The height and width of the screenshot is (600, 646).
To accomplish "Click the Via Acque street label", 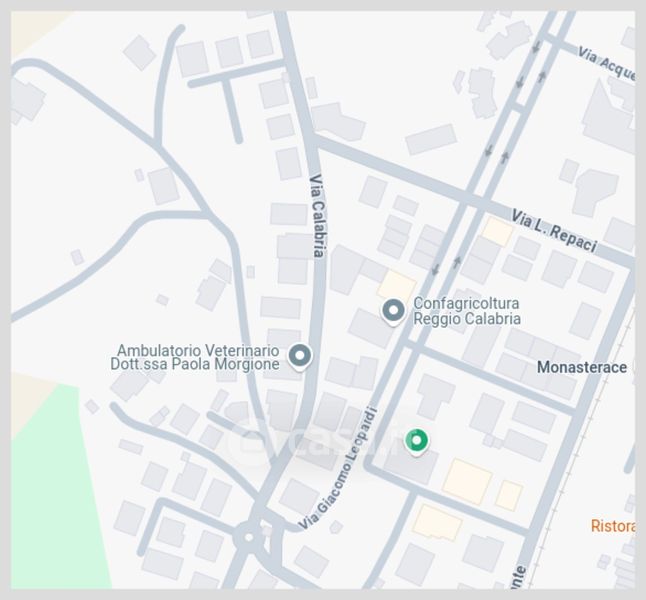I will click(606, 63).
